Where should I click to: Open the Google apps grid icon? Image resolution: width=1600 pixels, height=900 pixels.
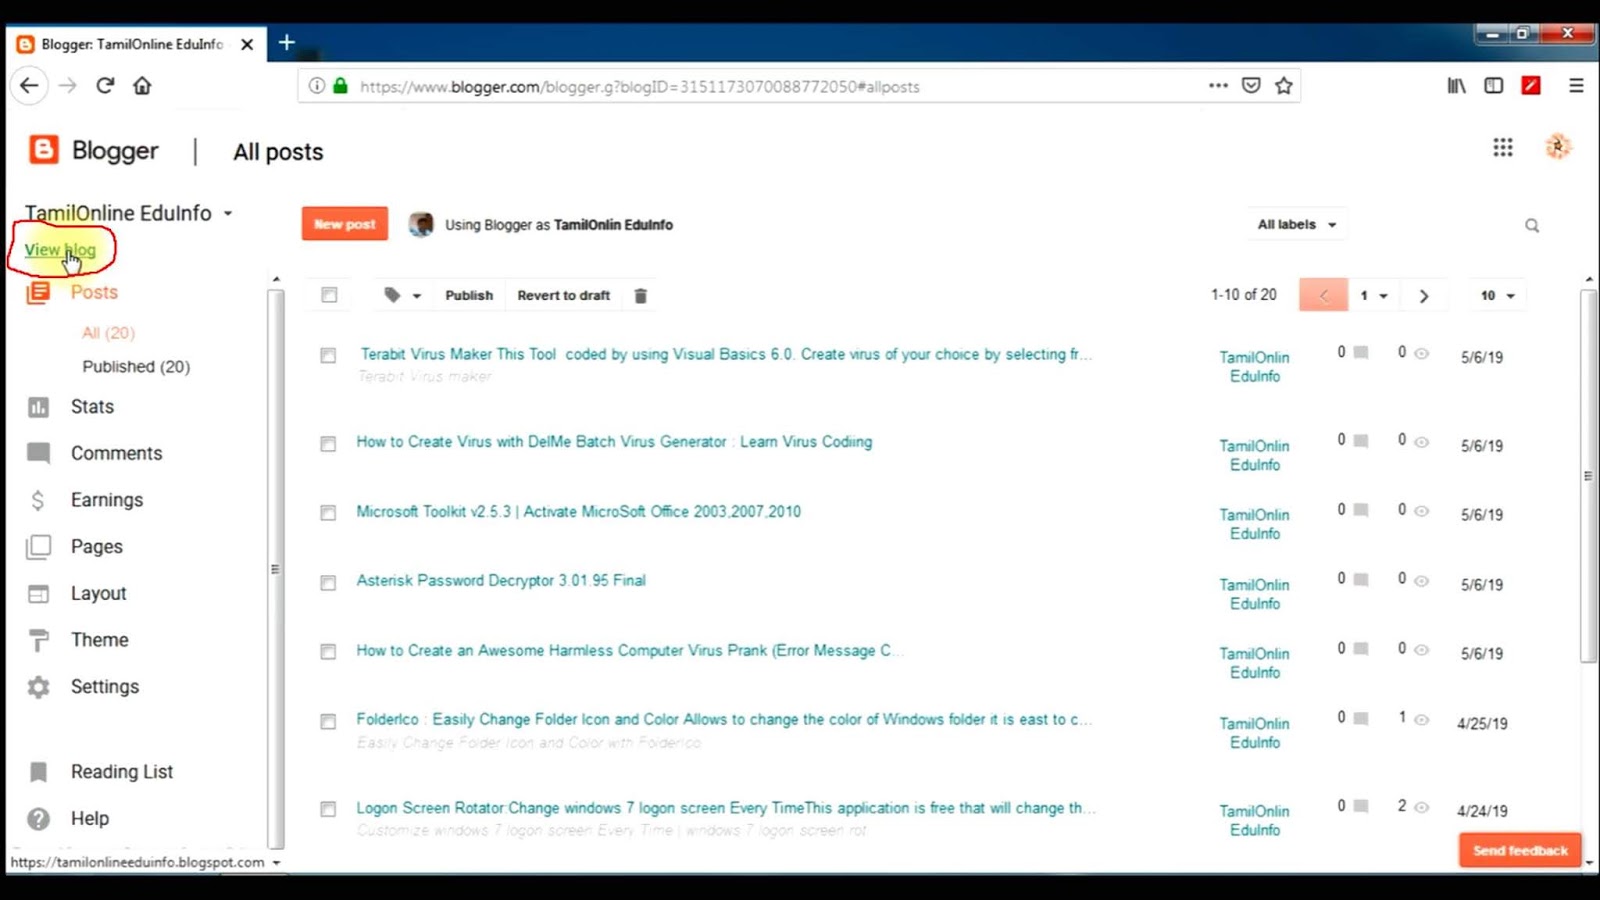[1503, 148]
